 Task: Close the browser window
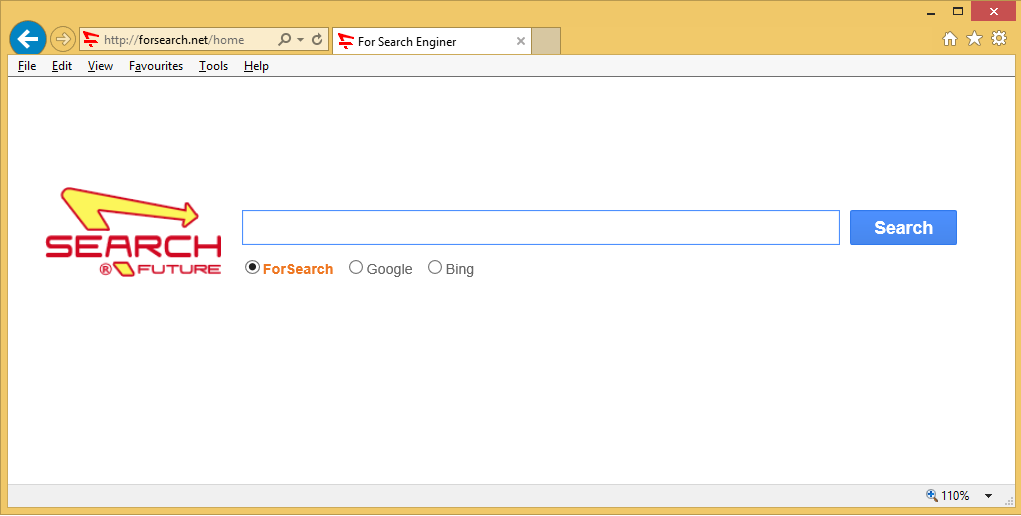click(994, 11)
